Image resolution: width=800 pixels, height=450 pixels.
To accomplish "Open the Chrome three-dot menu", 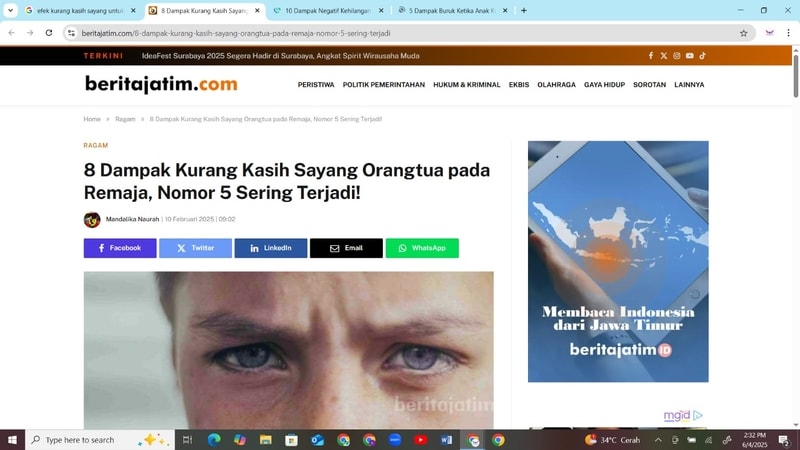I will [788, 33].
